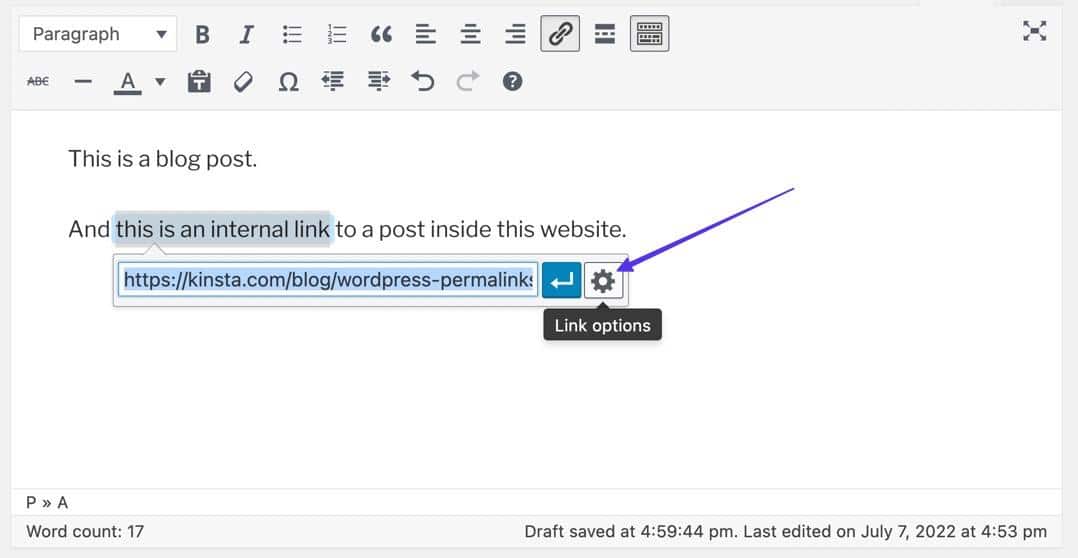Expand the text color picker arrow
The height and width of the screenshot is (558, 1078).
pyautogui.click(x=160, y=82)
